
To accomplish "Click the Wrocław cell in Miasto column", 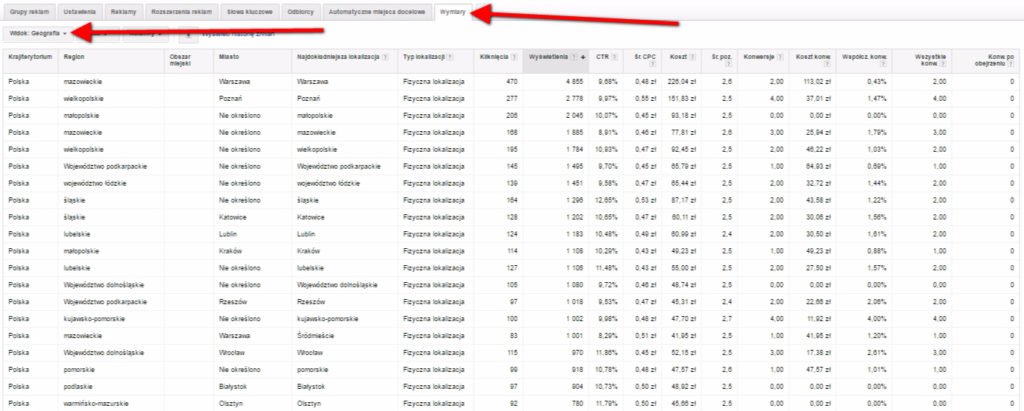I will tap(232, 353).
